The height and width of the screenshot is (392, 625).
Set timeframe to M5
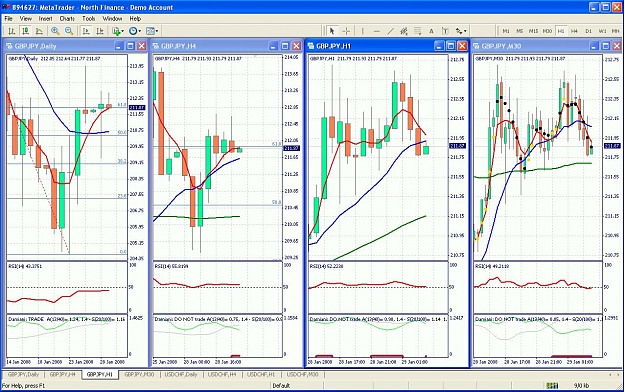[520, 31]
